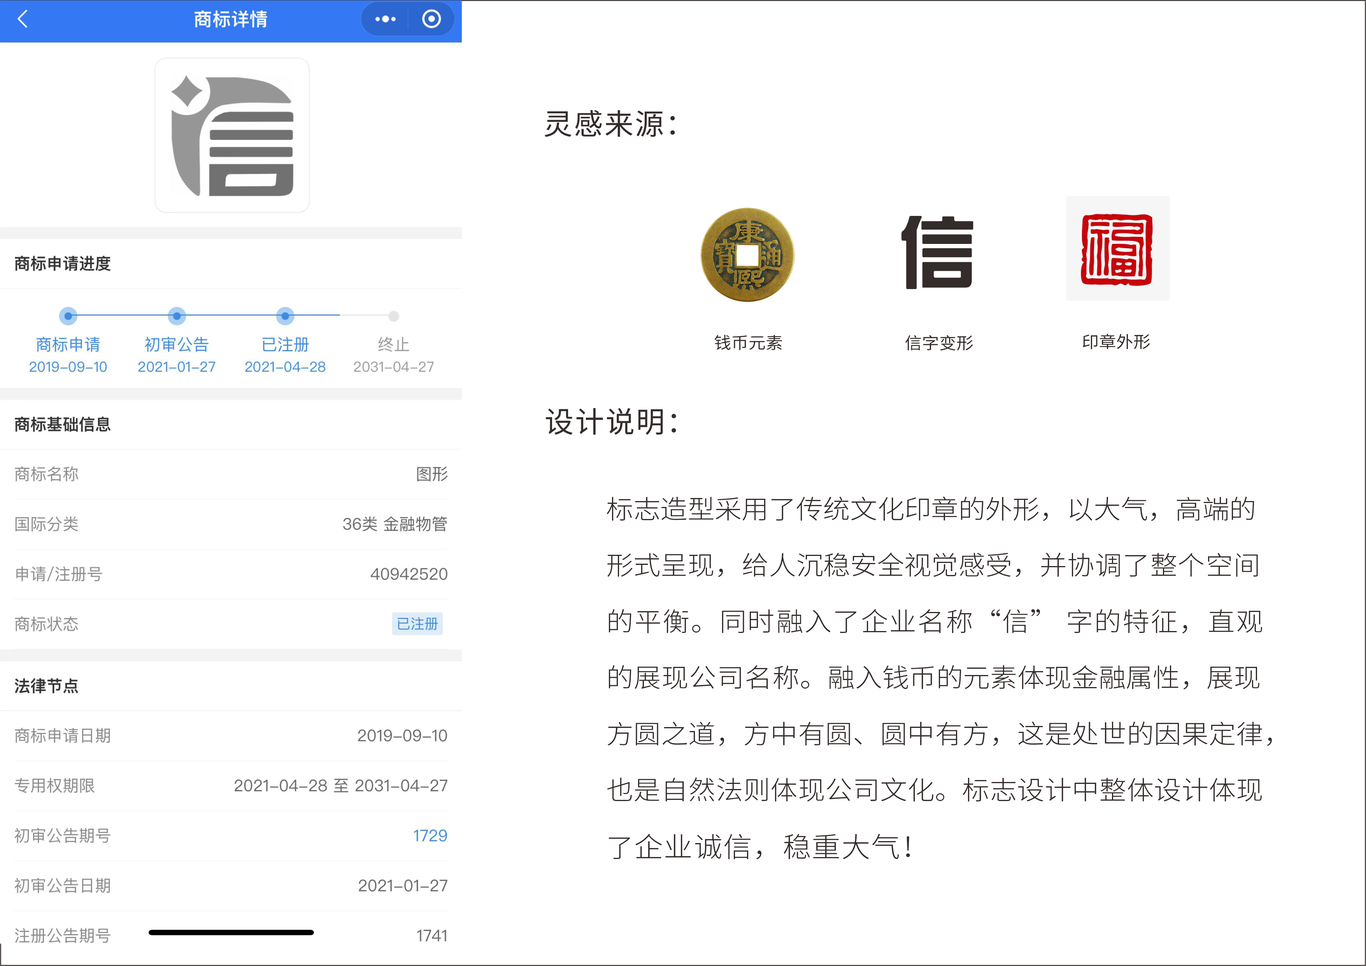Select the 商标申请 progress step dot
The image size is (1366, 966).
click(x=68, y=316)
